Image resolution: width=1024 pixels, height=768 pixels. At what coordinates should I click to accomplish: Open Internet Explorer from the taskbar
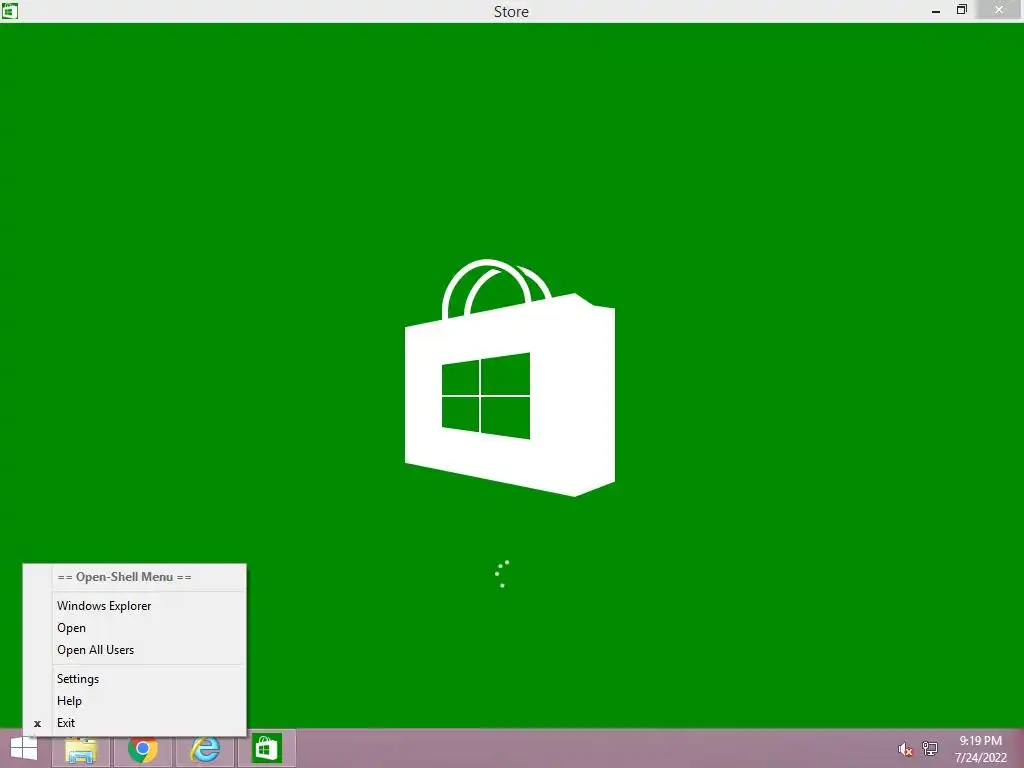pyautogui.click(x=205, y=749)
